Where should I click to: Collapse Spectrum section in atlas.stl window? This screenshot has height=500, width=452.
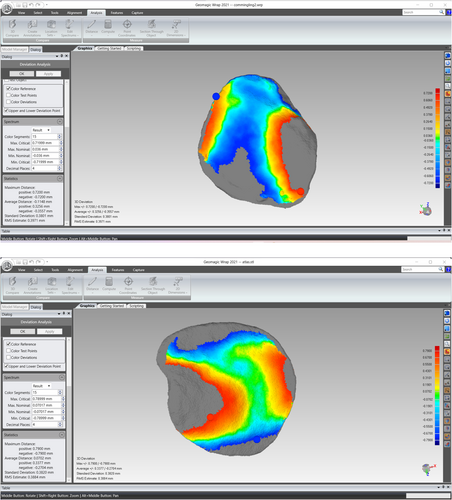(x=62, y=377)
